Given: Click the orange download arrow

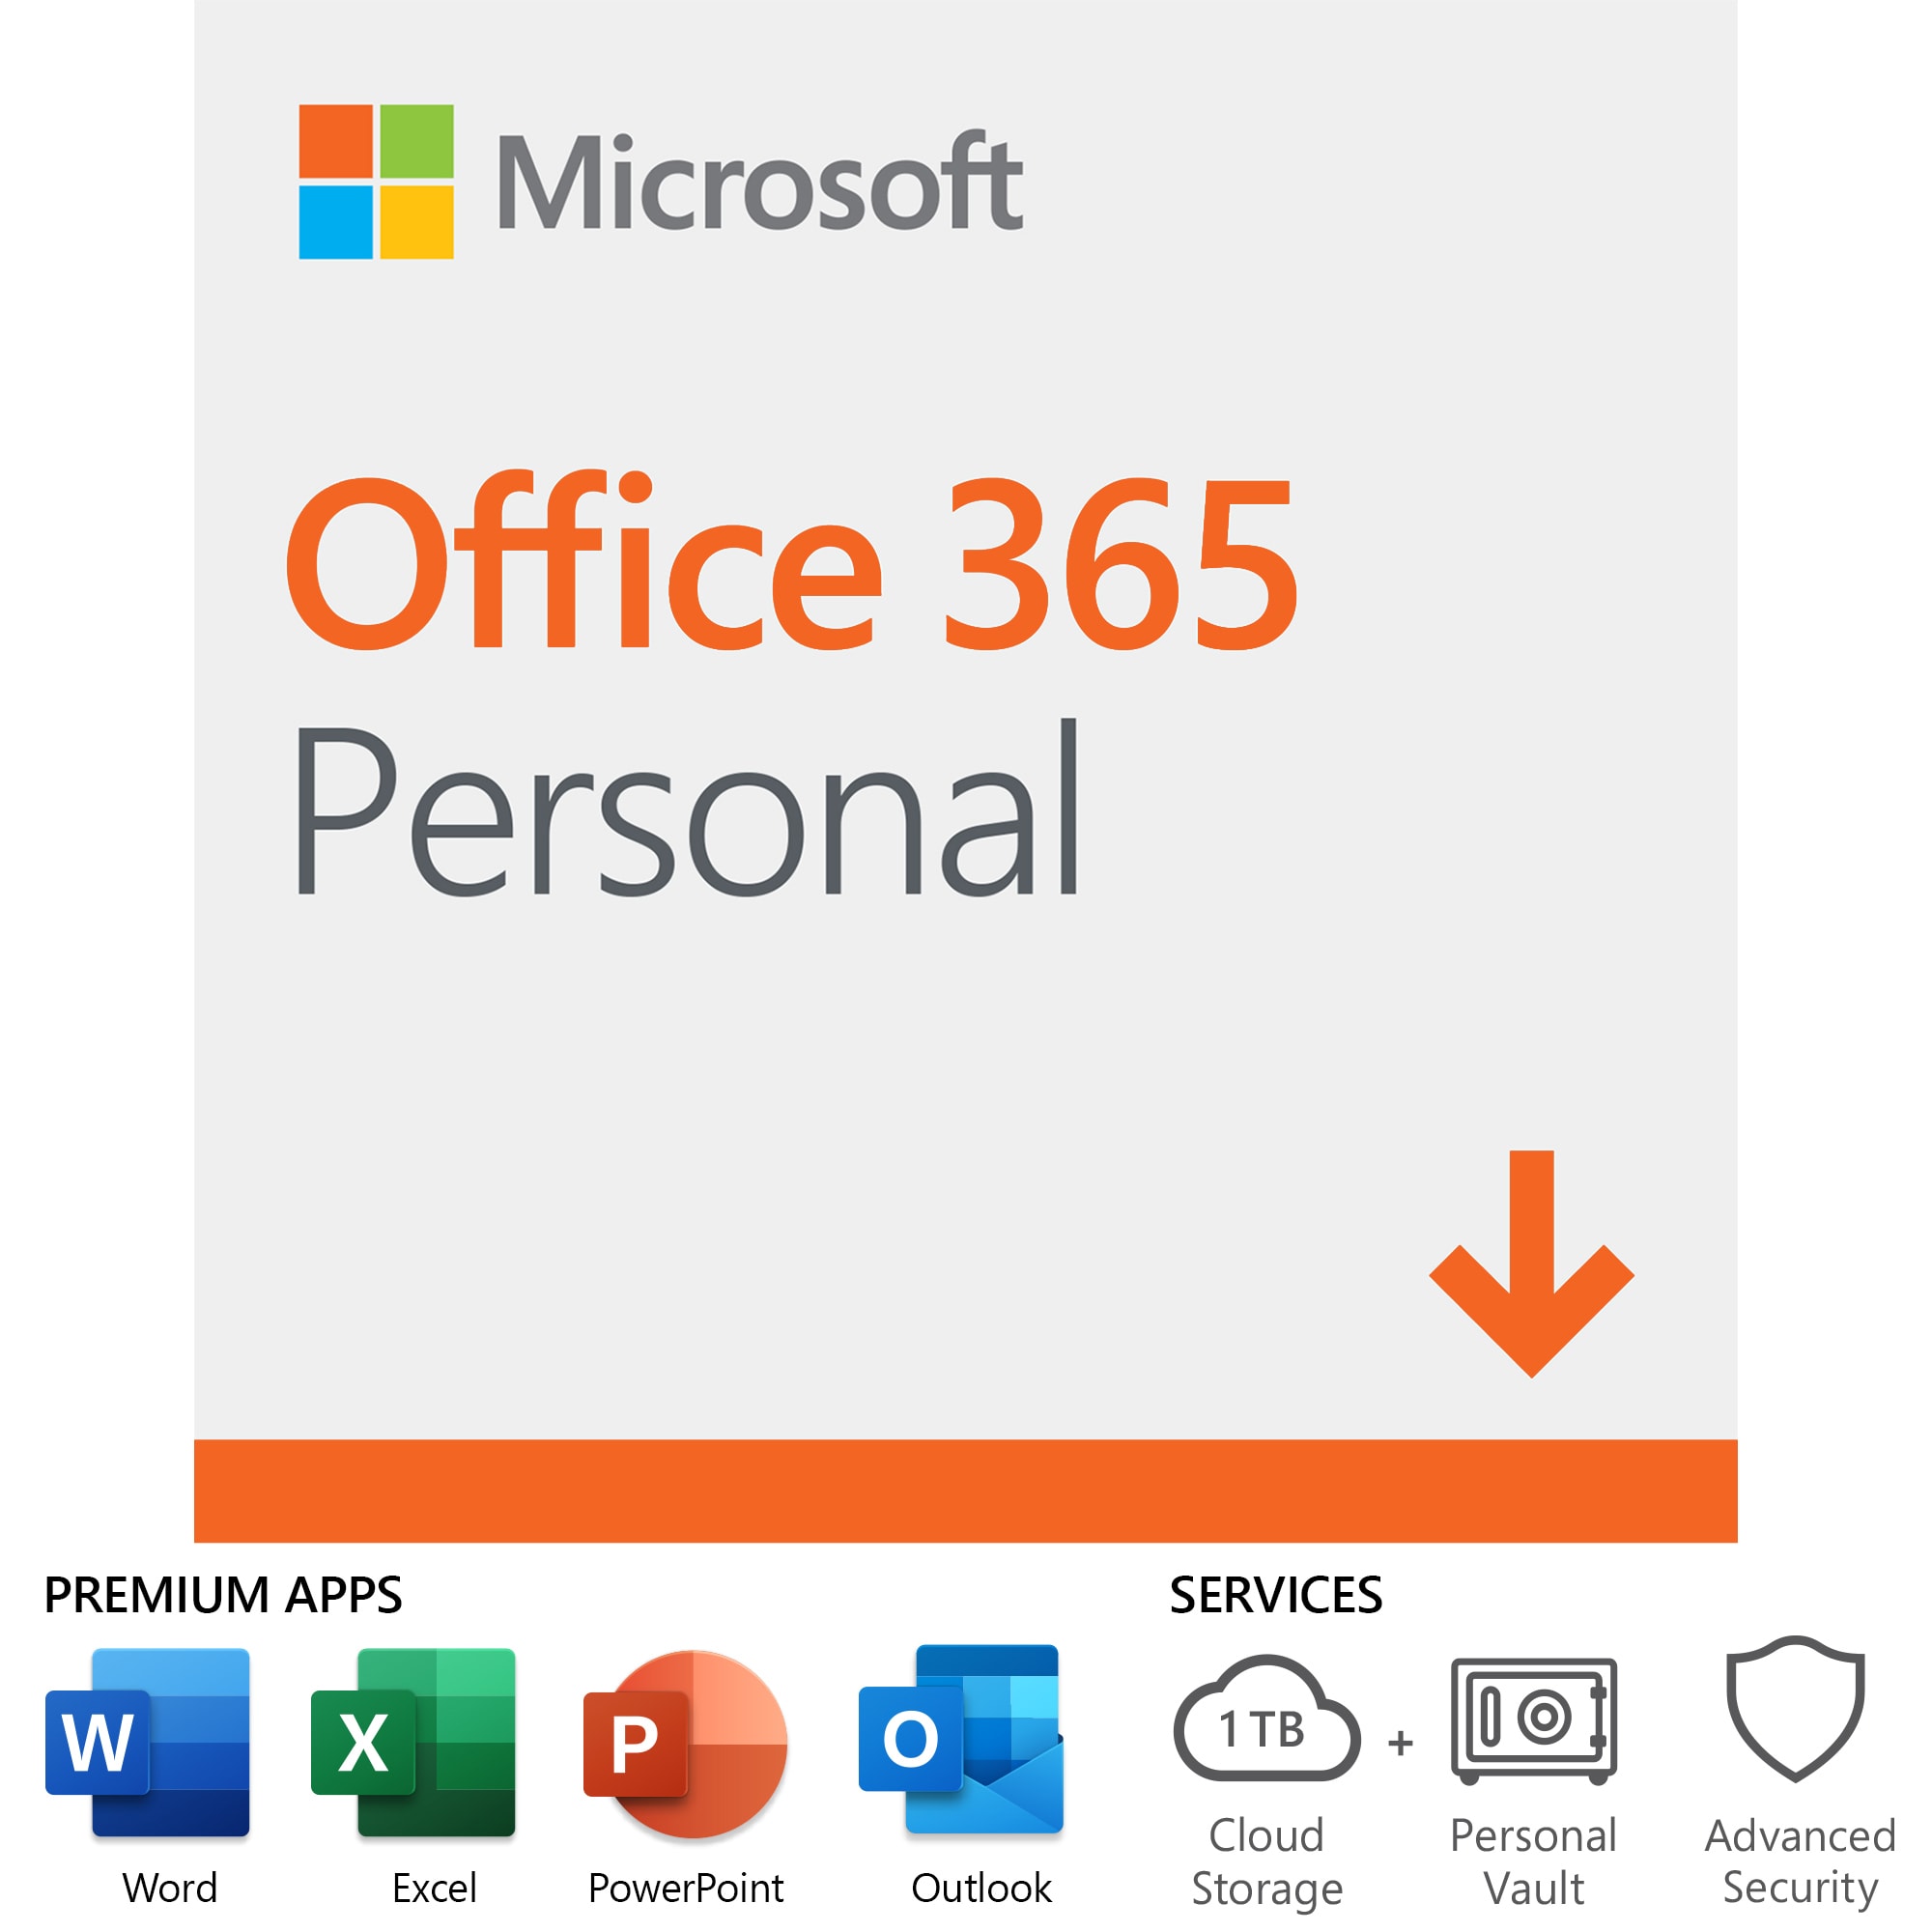Looking at the screenshot, I should click(1532, 1264).
